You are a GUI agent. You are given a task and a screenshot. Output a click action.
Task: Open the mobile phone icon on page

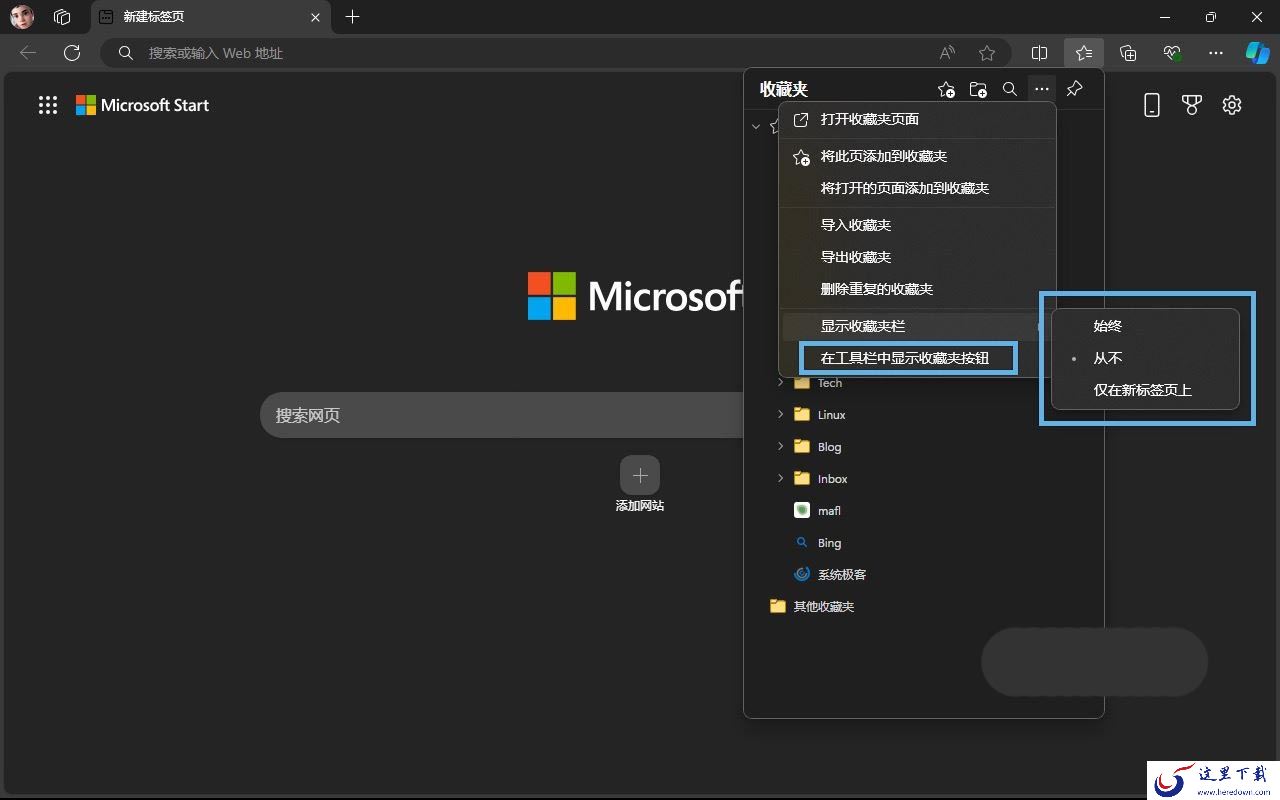click(1152, 105)
